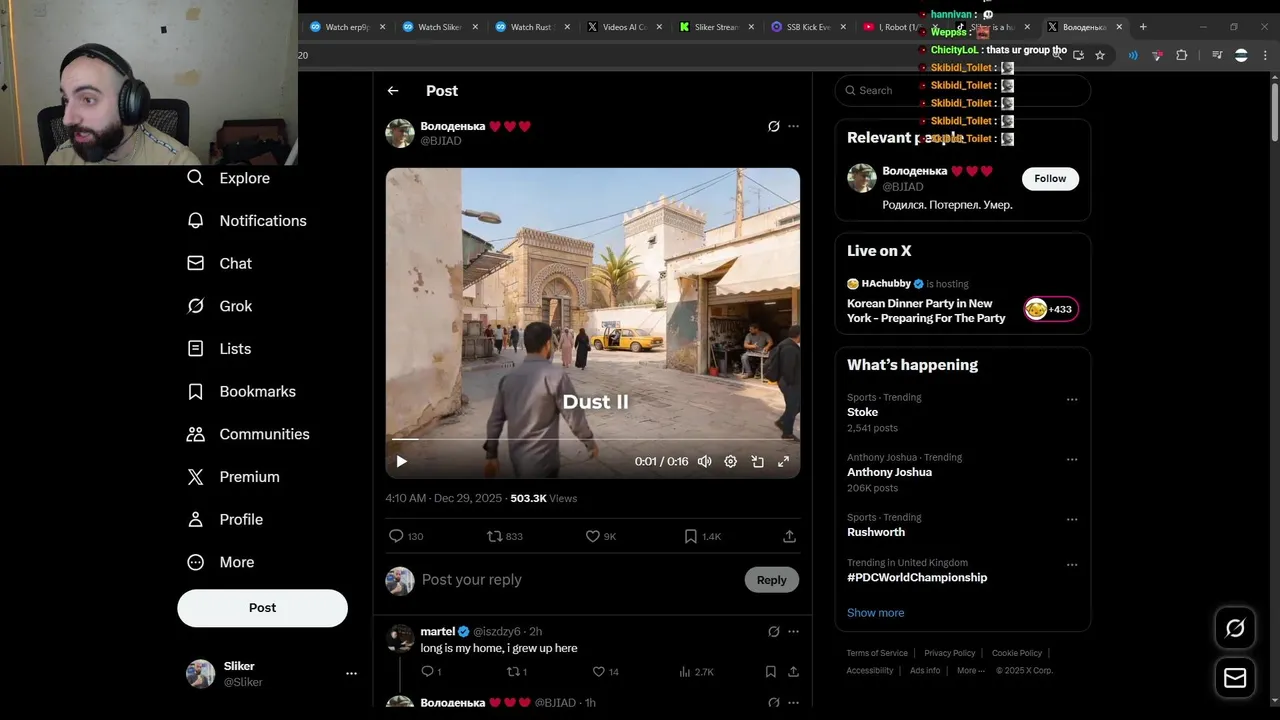1280x720 pixels.
Task: Open options for Anthony Joshua trend
Action: 1072,460
